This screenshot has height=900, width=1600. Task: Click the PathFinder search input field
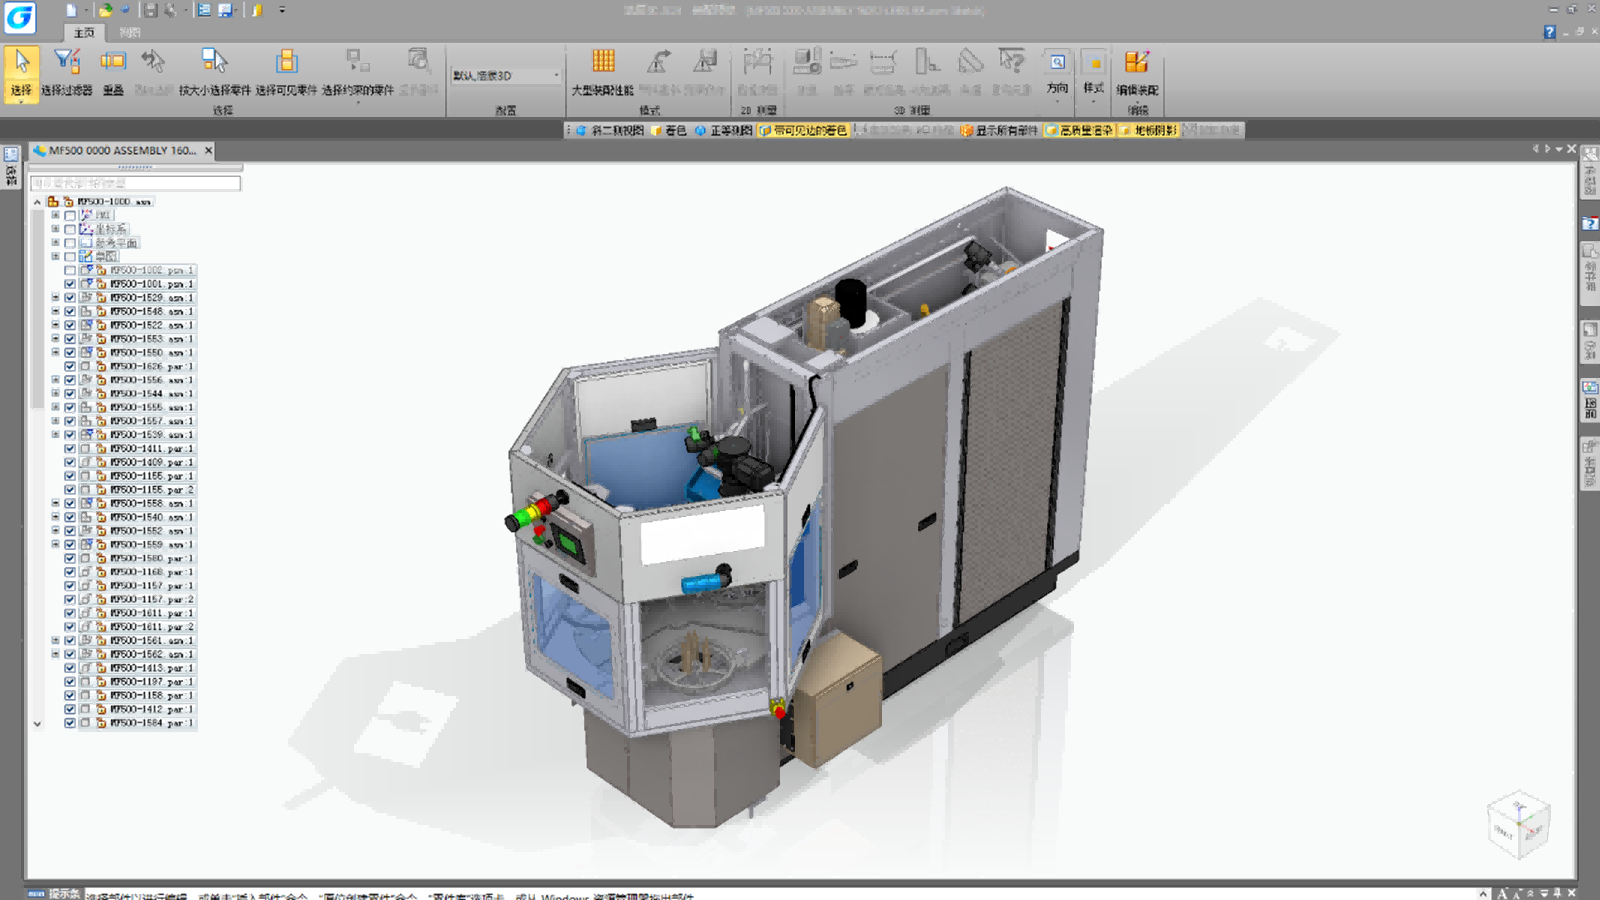pyautogui.click(x=135, y=183)
